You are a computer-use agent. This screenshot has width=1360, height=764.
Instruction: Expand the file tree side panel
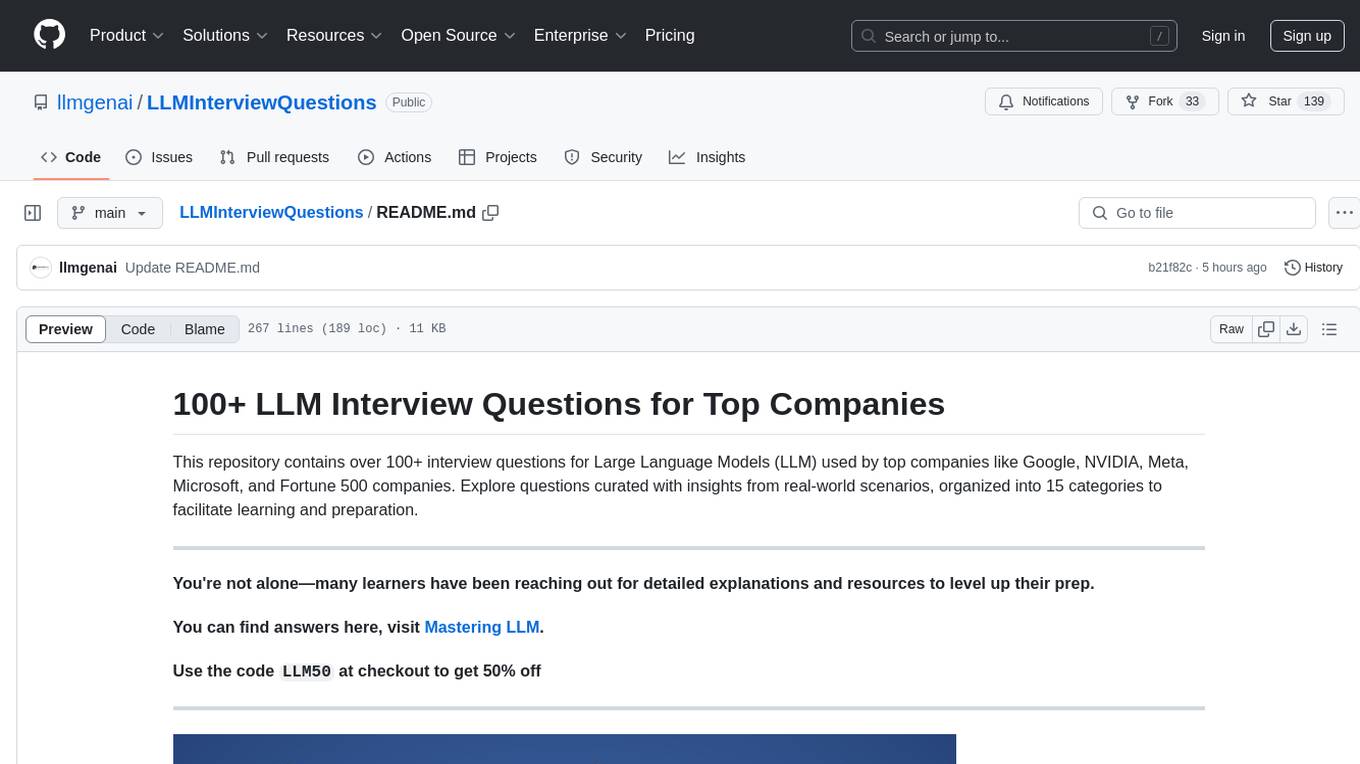point(33,213)
